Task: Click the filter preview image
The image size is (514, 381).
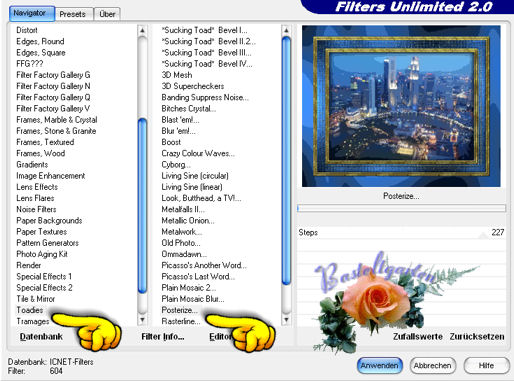Action: [401, 106]
